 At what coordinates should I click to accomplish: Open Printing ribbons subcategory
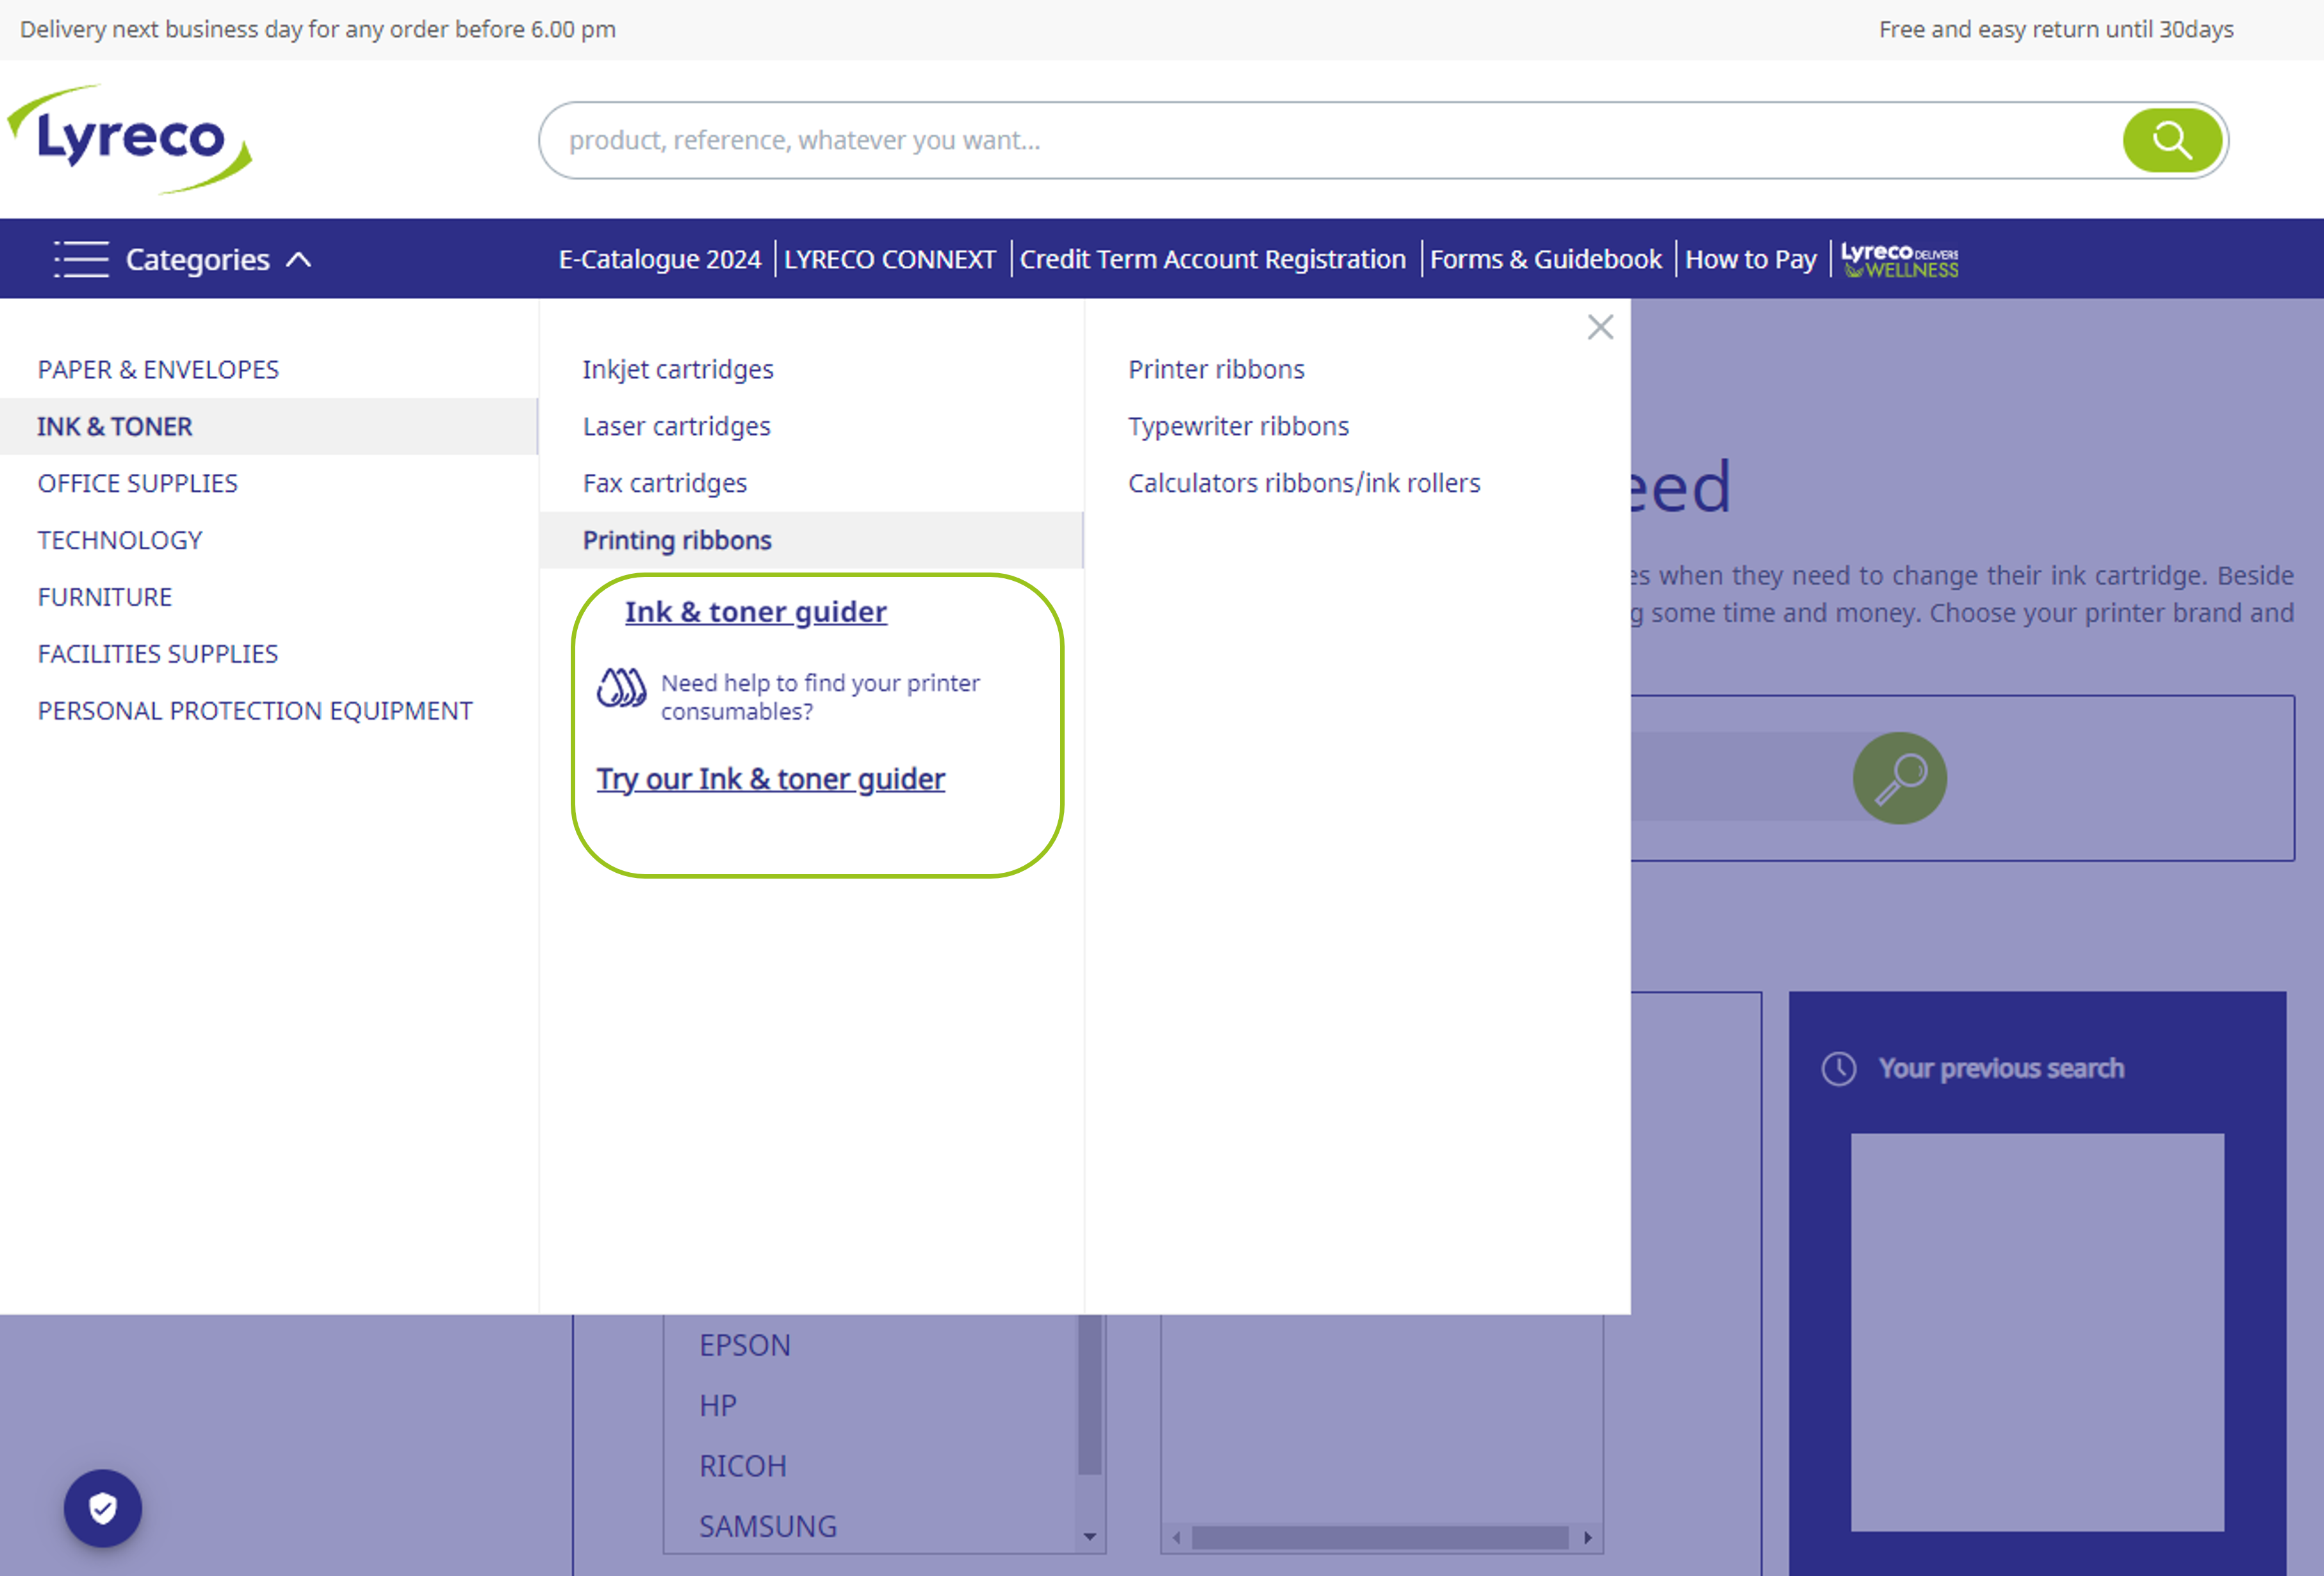point(811,540)
